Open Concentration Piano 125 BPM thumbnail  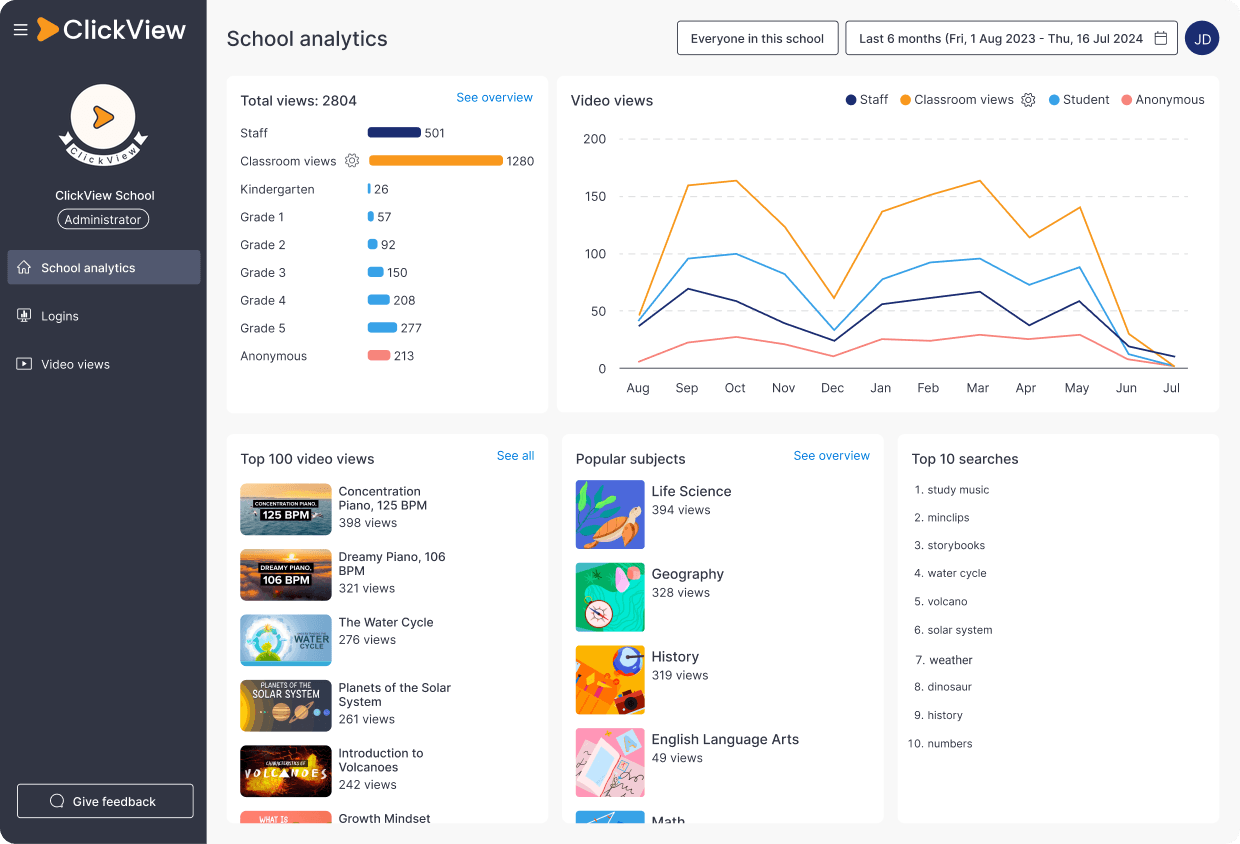click(285, 509)
